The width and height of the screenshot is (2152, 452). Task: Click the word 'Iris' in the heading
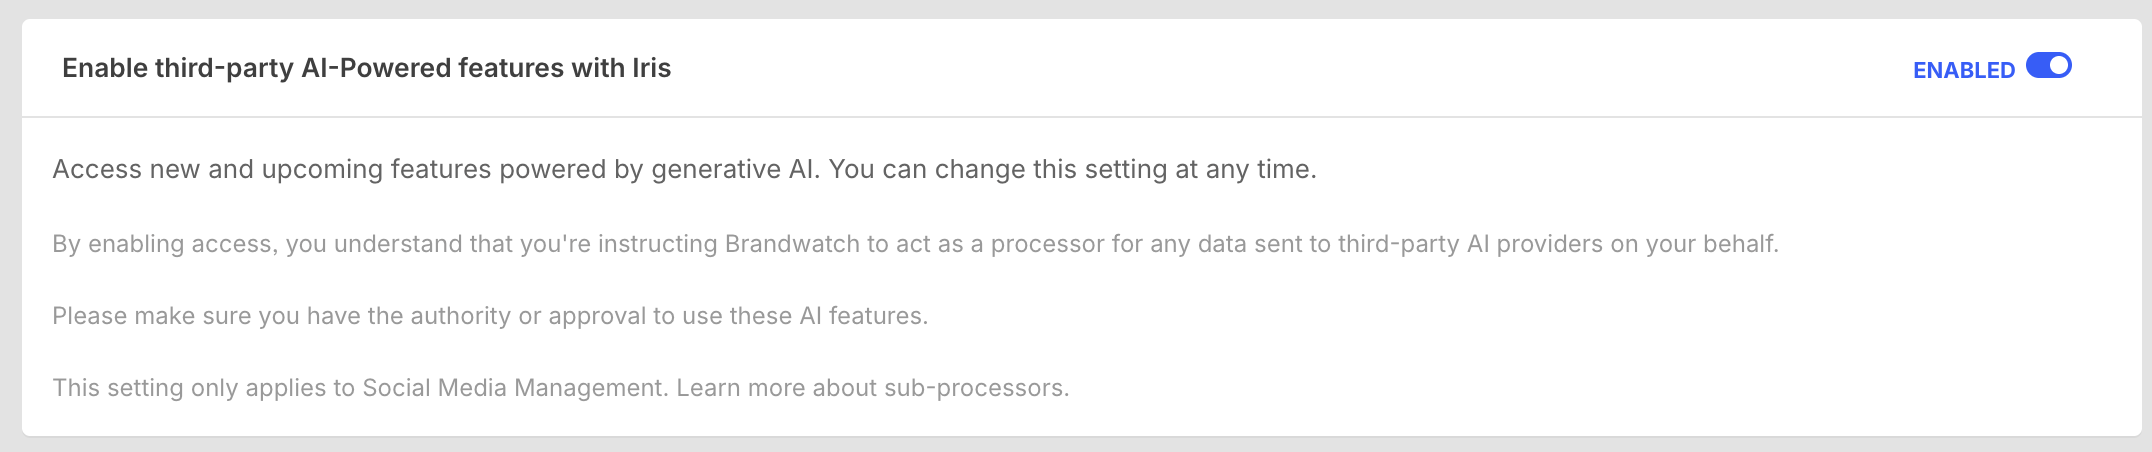(x=651, y=68)
